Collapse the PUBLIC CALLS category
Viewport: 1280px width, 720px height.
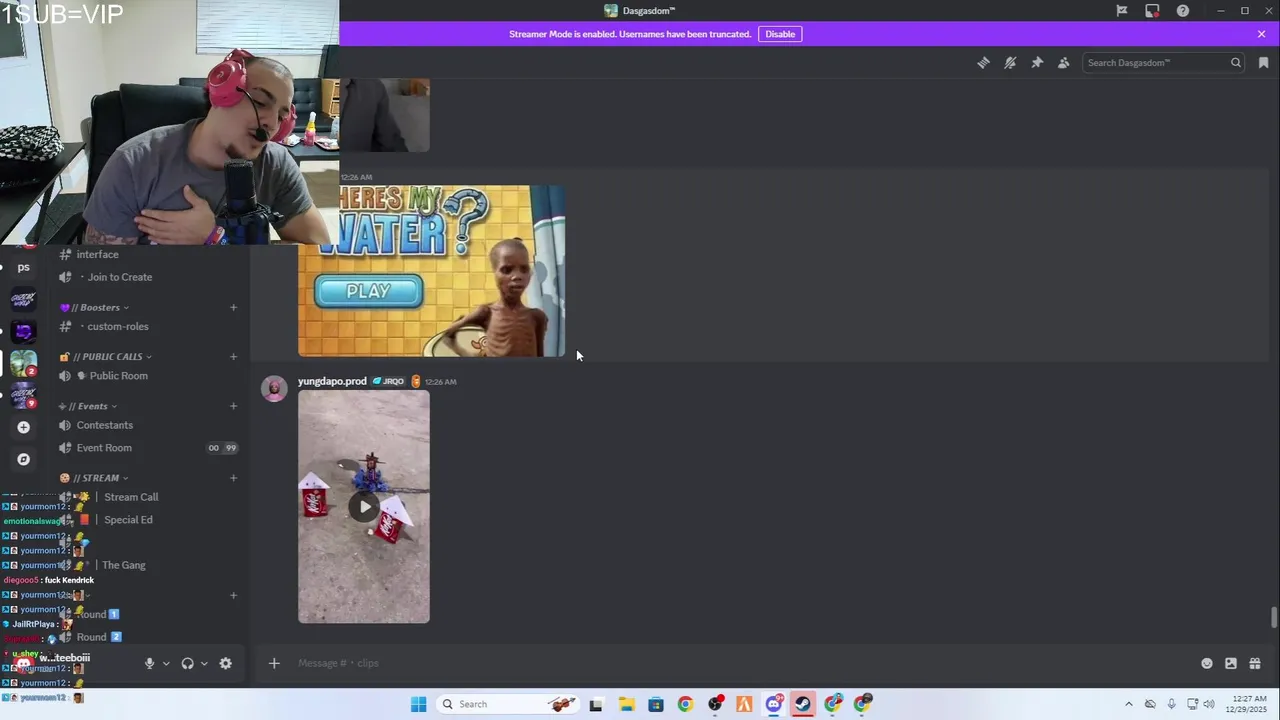[x=105, y=356]
